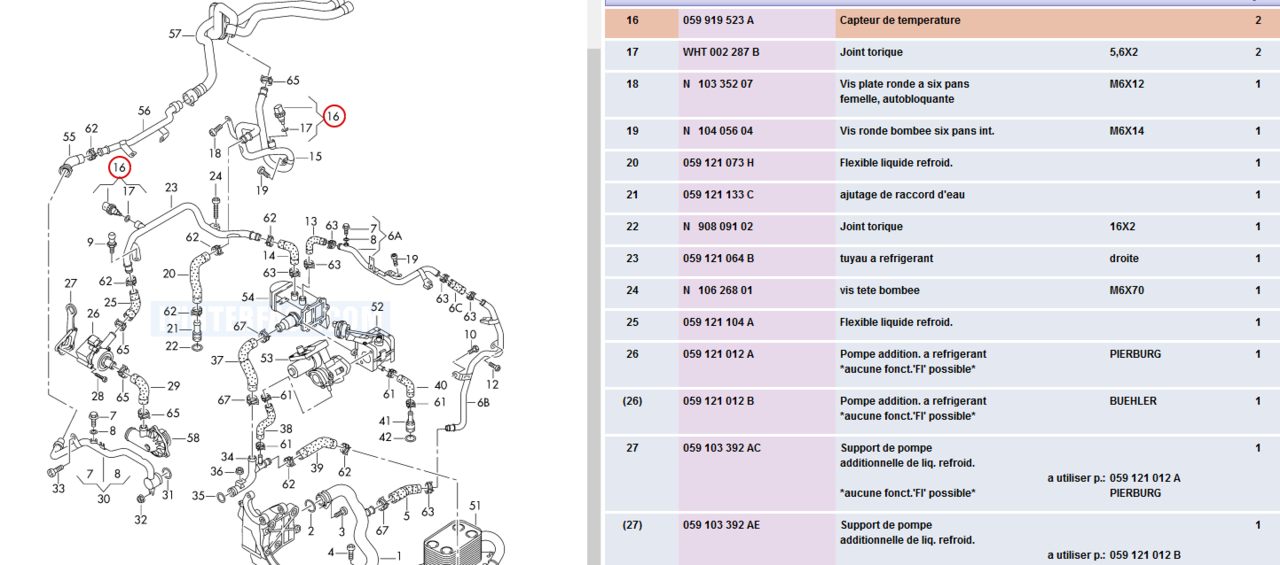
Task: Click part number 059 121 012 A
Action: point(718,354)
